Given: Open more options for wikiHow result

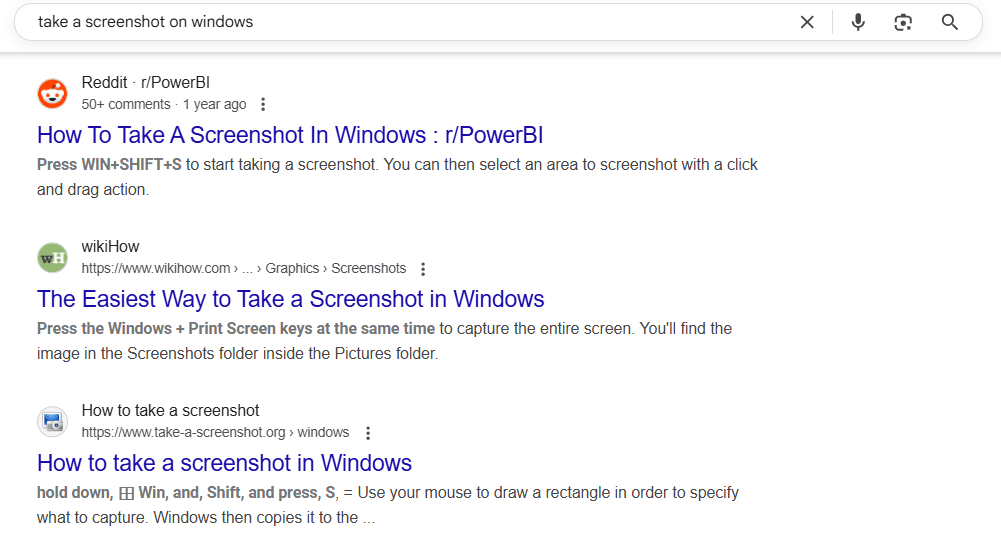Looking at the screenshot, I should coord(423,269).
